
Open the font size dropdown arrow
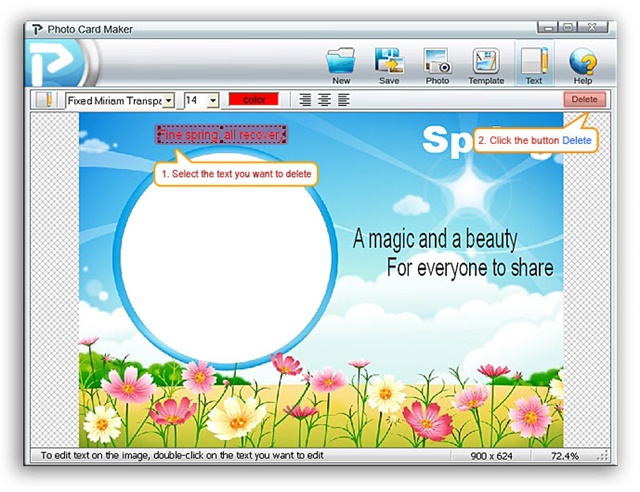point(212,100)
